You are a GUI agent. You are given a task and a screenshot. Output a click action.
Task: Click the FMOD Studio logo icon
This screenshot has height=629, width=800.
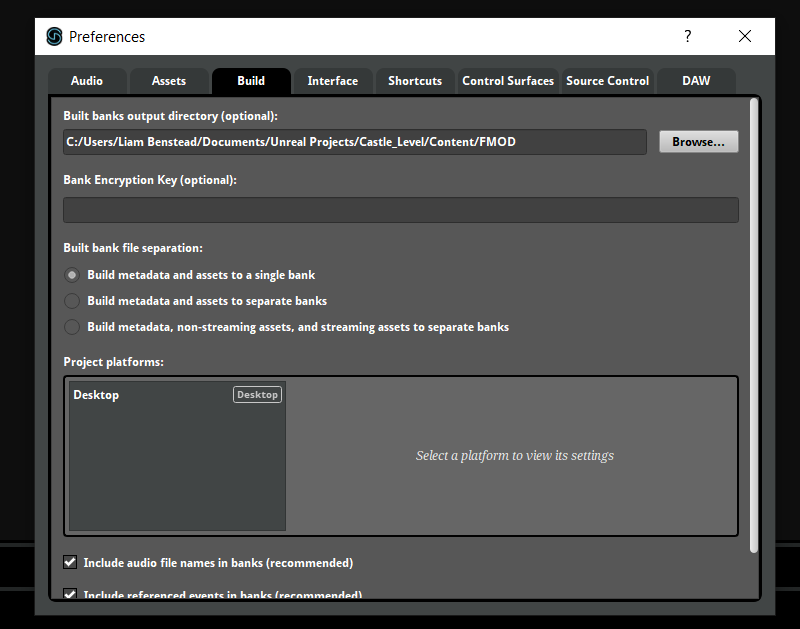[54, 37]
